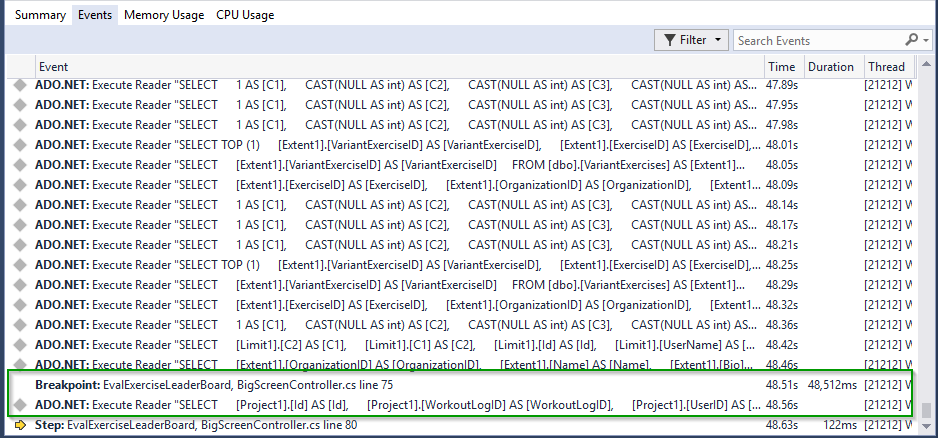Select the Breakpoint EvalExerciseLeaderBoard line 75 event
This screenshot has width=938, height=438.
pos(214,385)
